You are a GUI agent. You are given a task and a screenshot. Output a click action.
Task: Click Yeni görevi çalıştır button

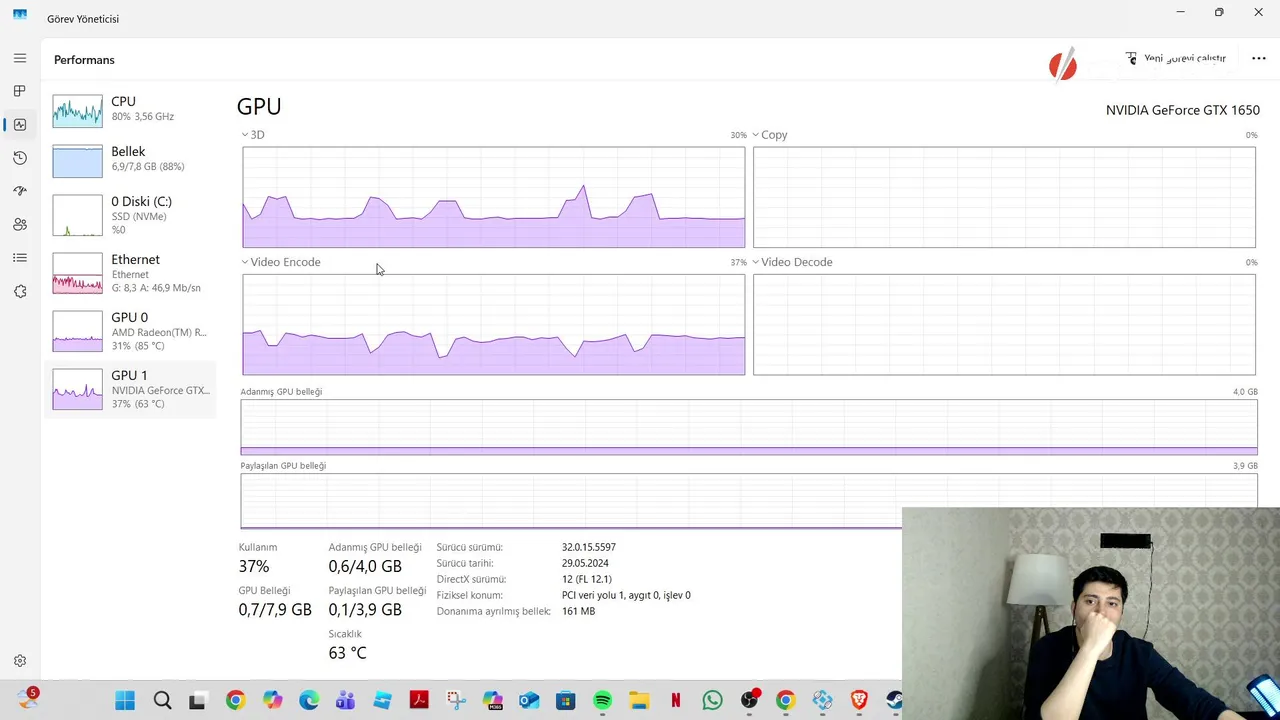(1176, 58)
